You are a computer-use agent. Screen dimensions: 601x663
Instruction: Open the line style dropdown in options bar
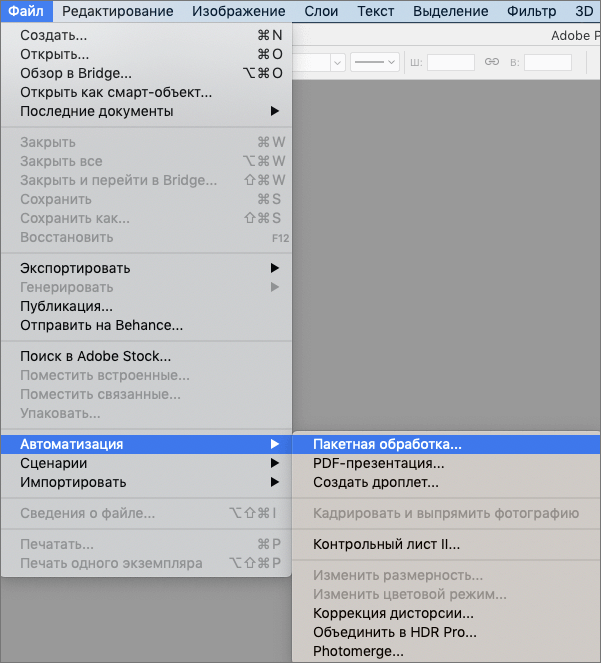pyautogui.click(x=375, y=62)
